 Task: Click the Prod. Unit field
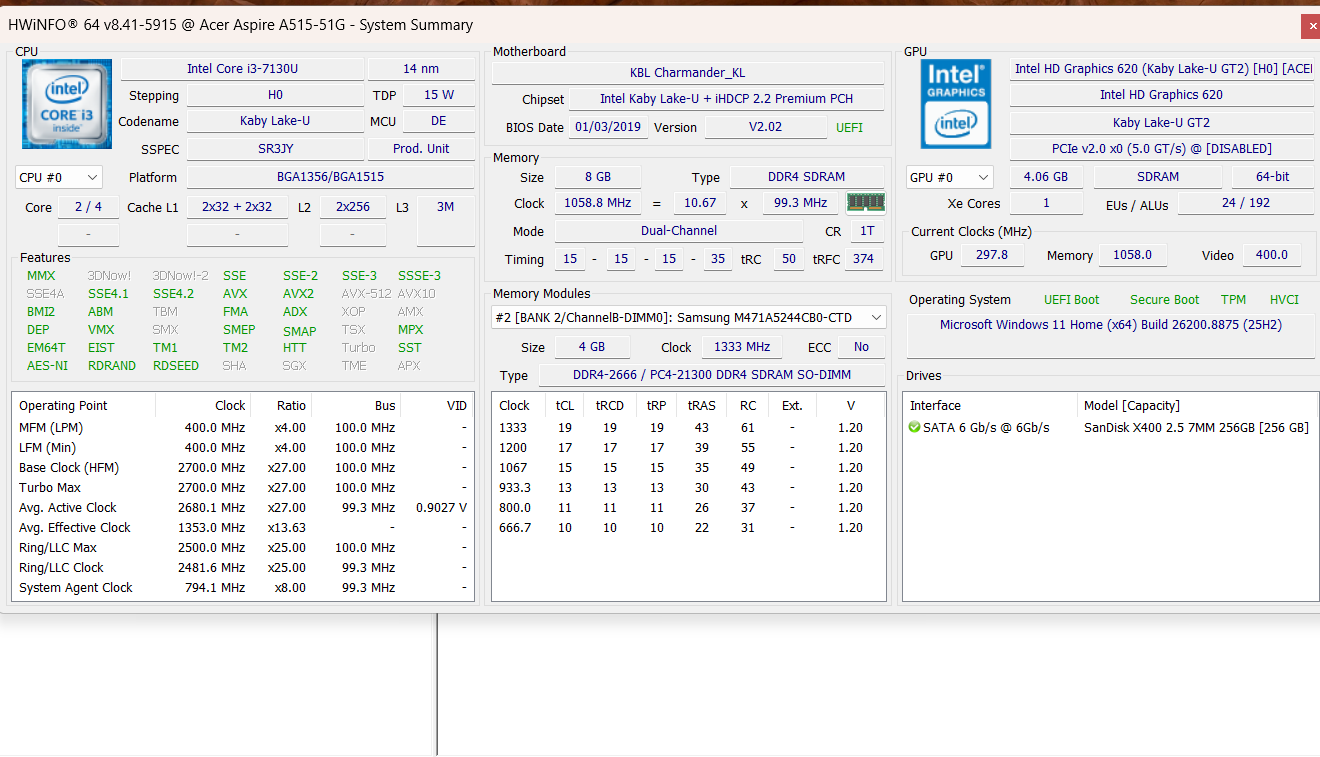point(422,148)
